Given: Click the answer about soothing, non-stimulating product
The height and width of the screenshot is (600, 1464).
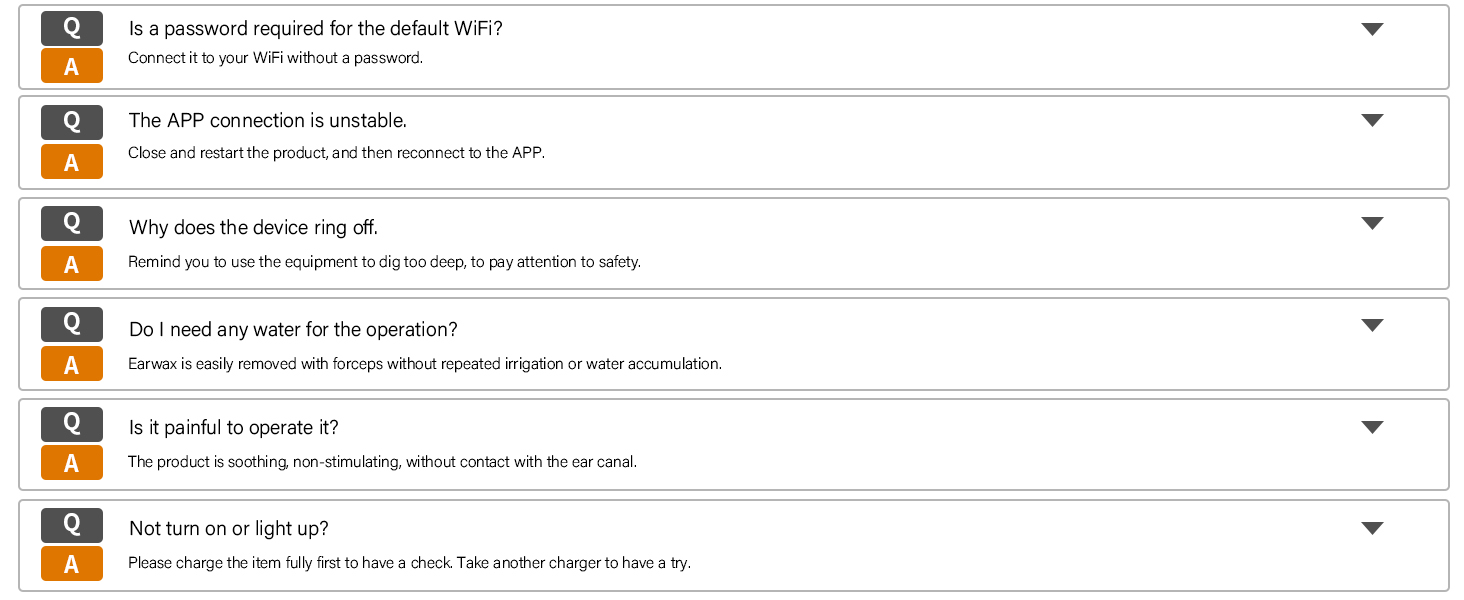Looking at the screenshot, I should point(382,462).
